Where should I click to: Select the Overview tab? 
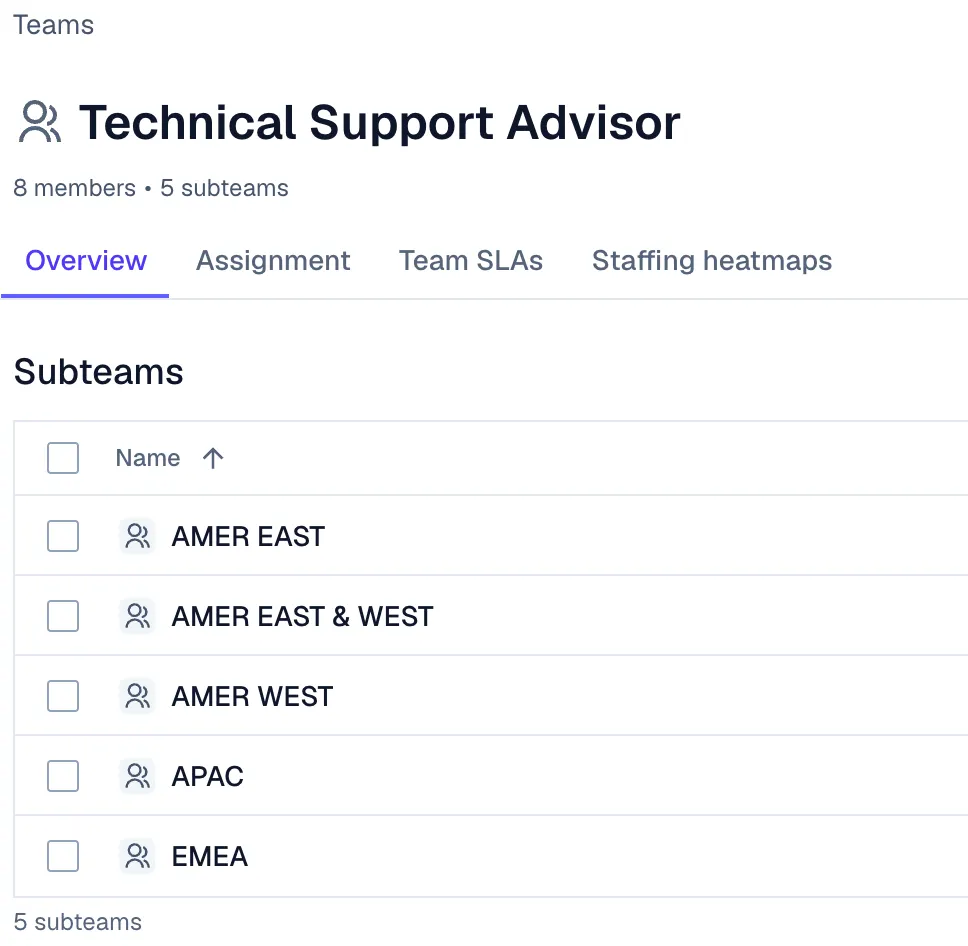[x=86, y=261]
